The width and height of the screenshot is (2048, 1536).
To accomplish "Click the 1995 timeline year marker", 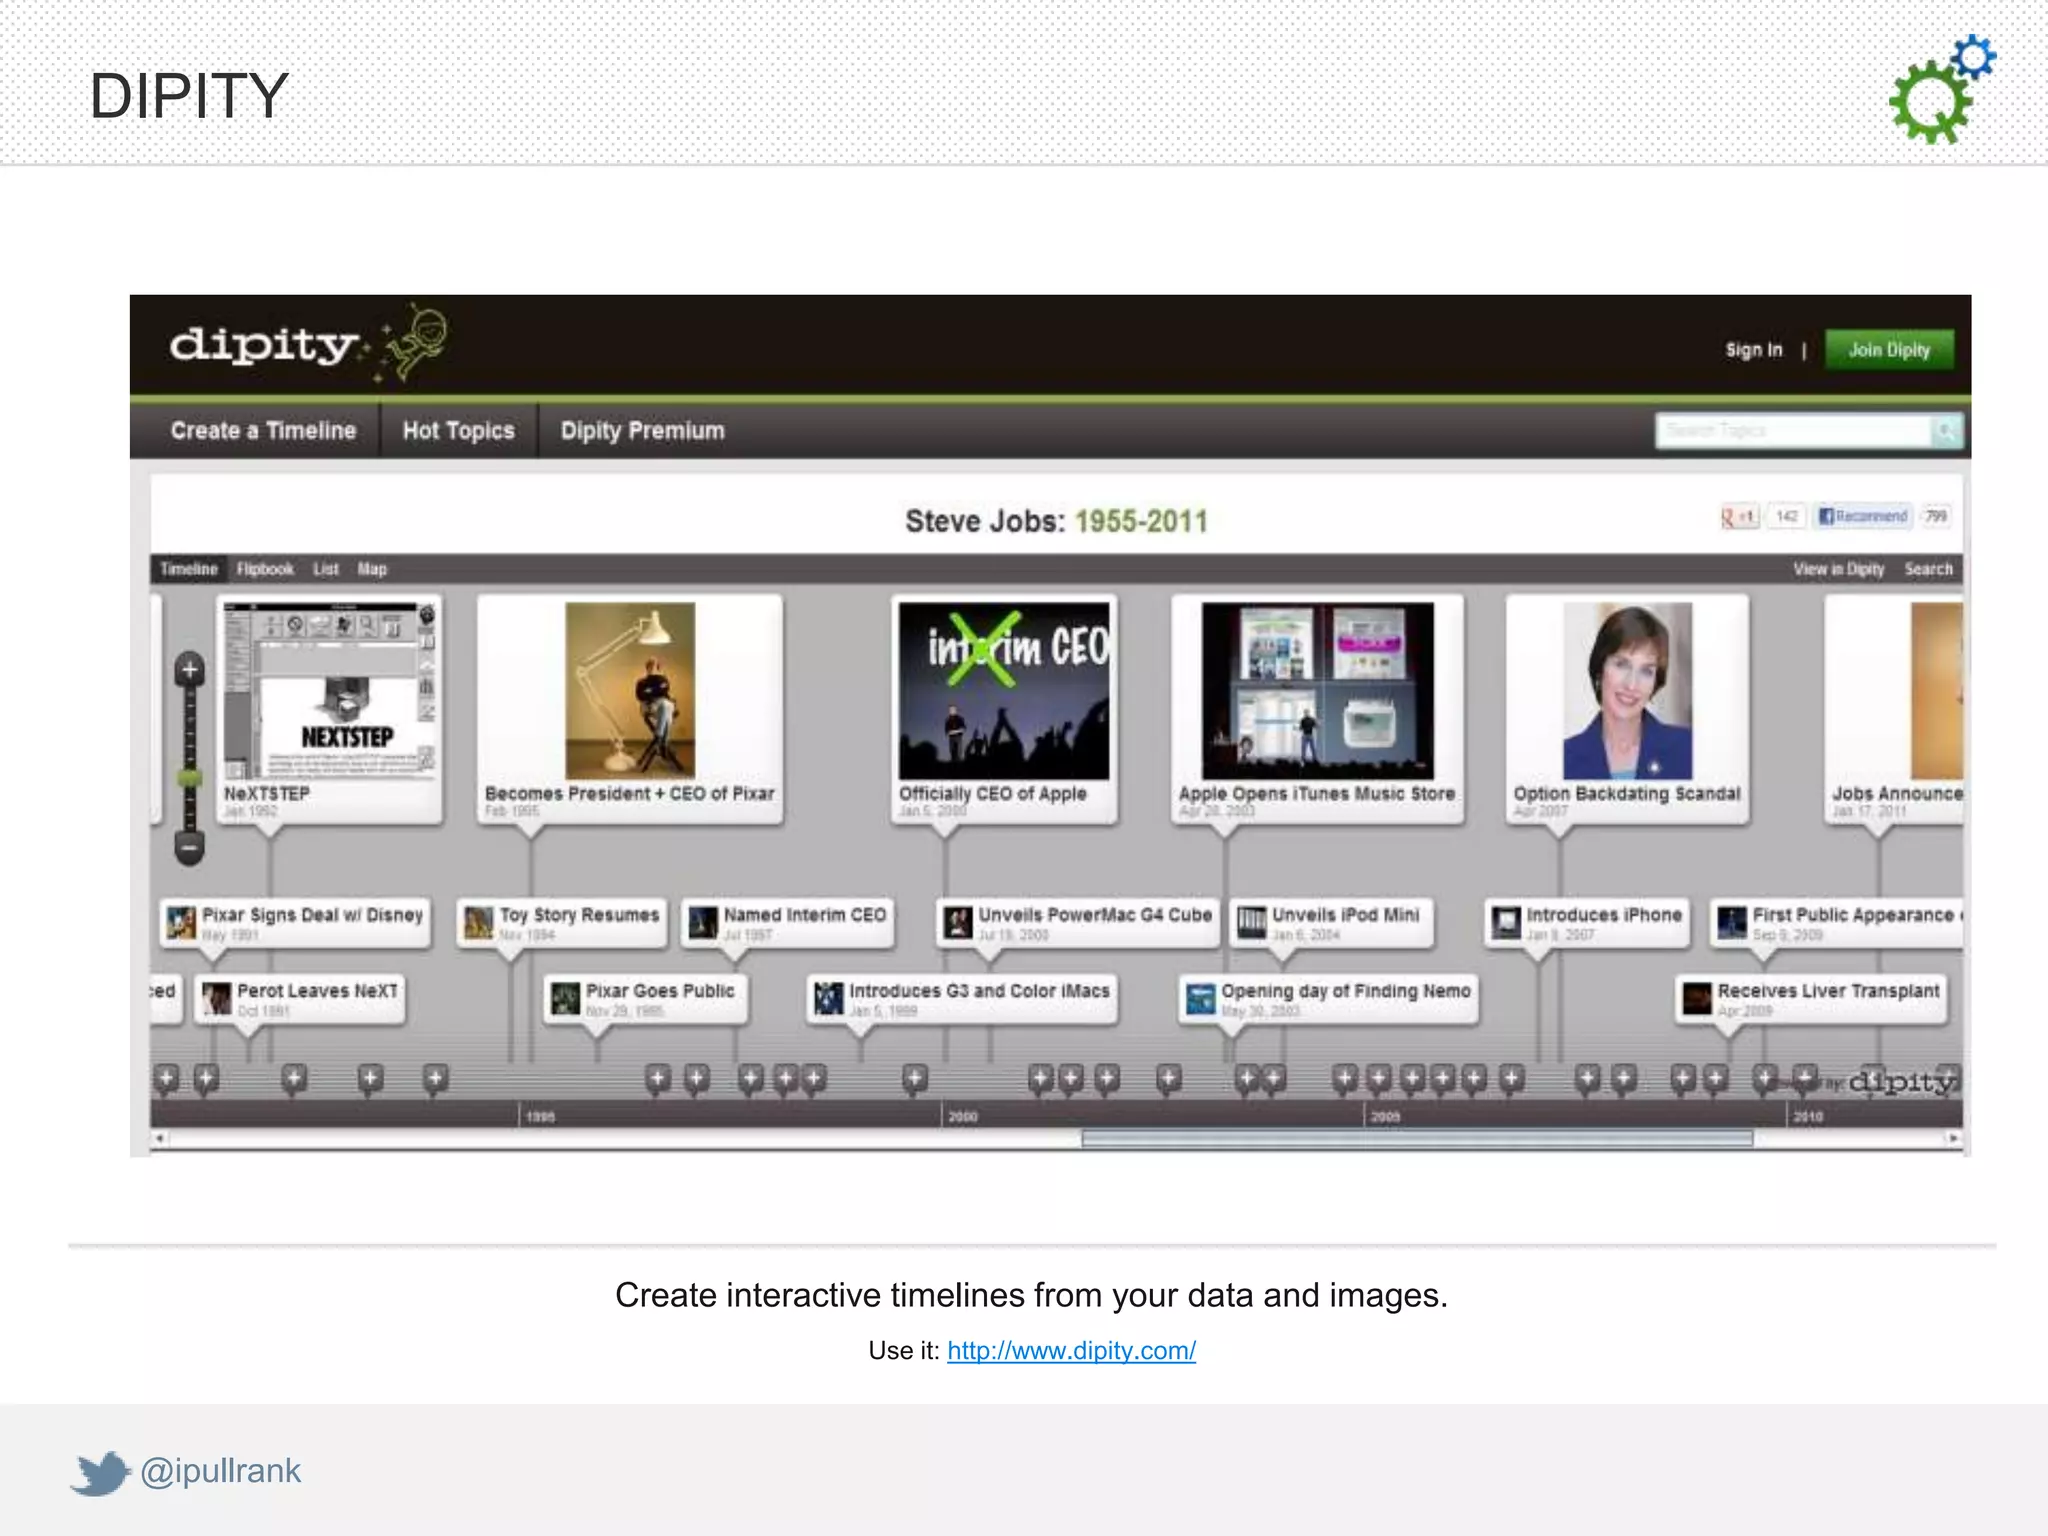I will 540,1116.
